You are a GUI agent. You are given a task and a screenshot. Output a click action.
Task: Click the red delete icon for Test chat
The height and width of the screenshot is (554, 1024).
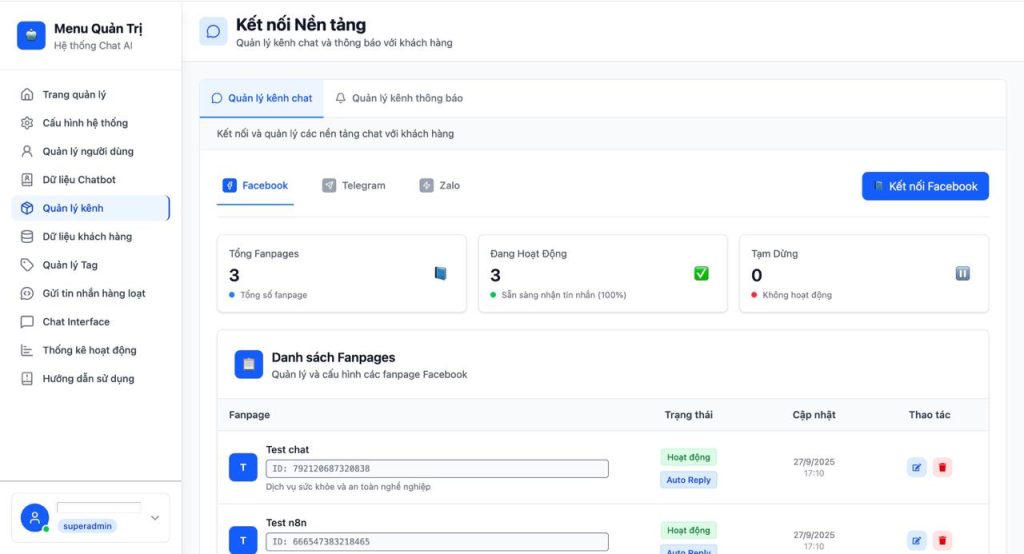(x=942, y=467)
